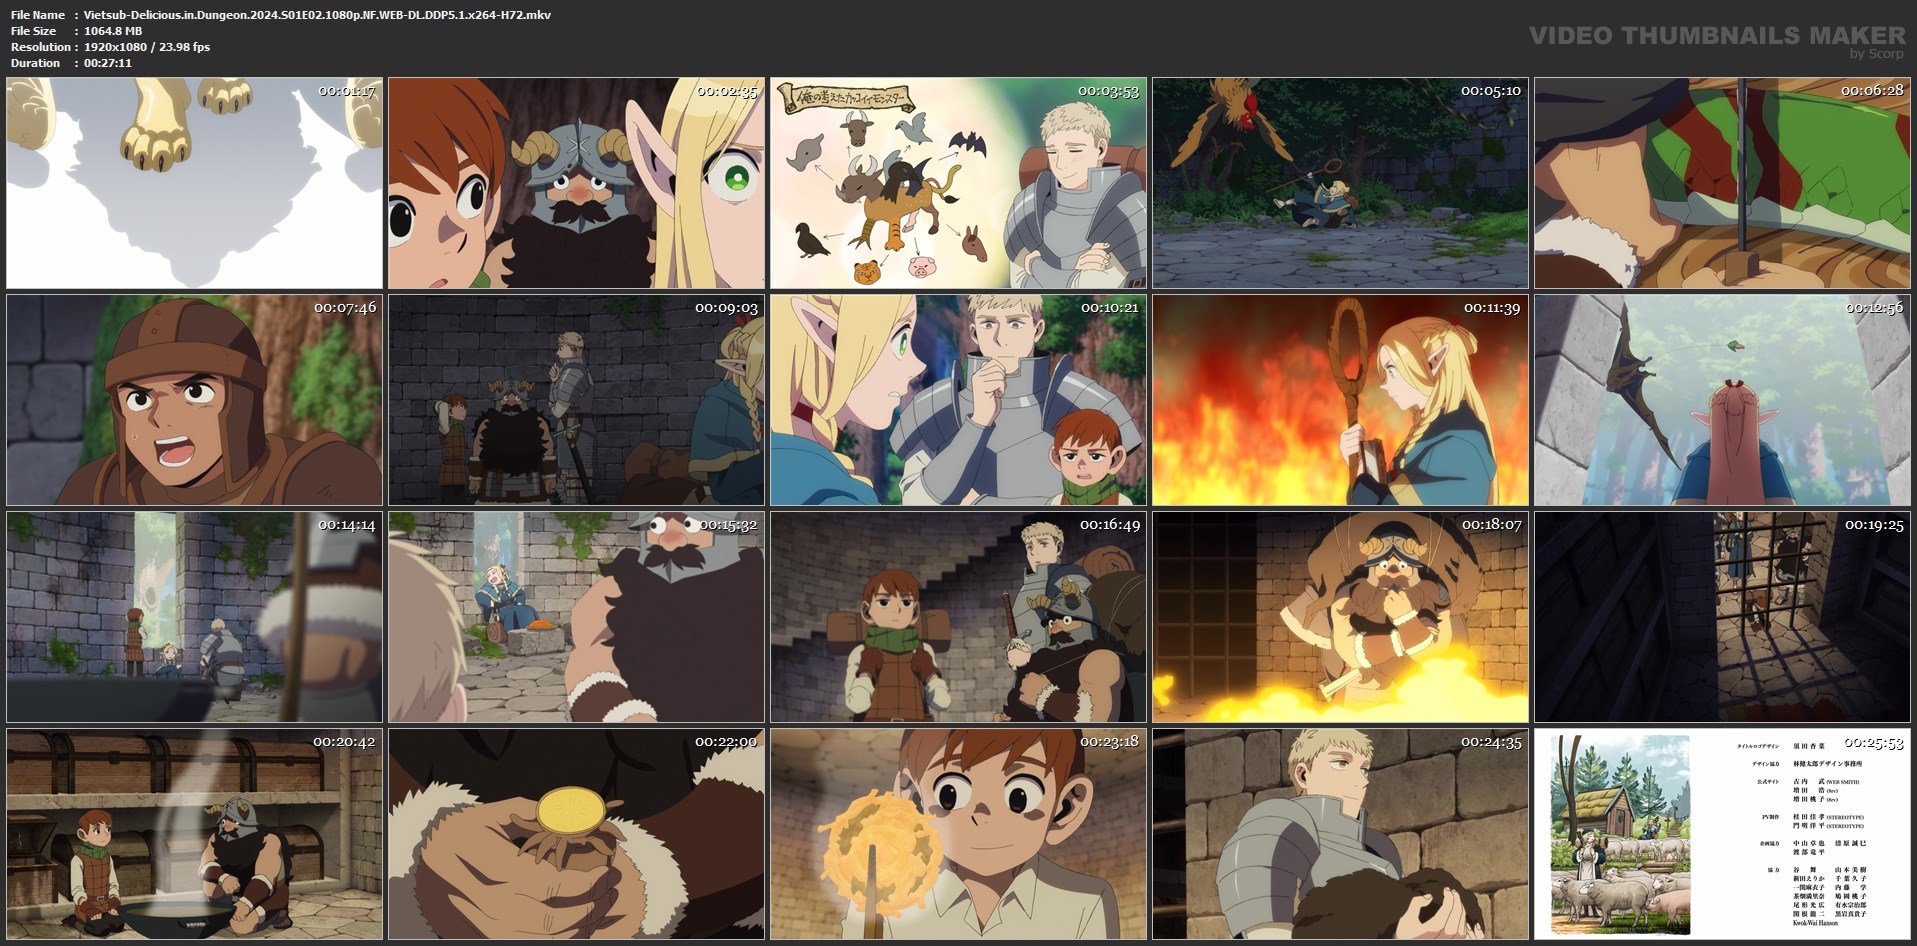Select the thumbnail at 00:18:07
The width and height of the screenshot is (1917, 946).
tap(1340, 617)
